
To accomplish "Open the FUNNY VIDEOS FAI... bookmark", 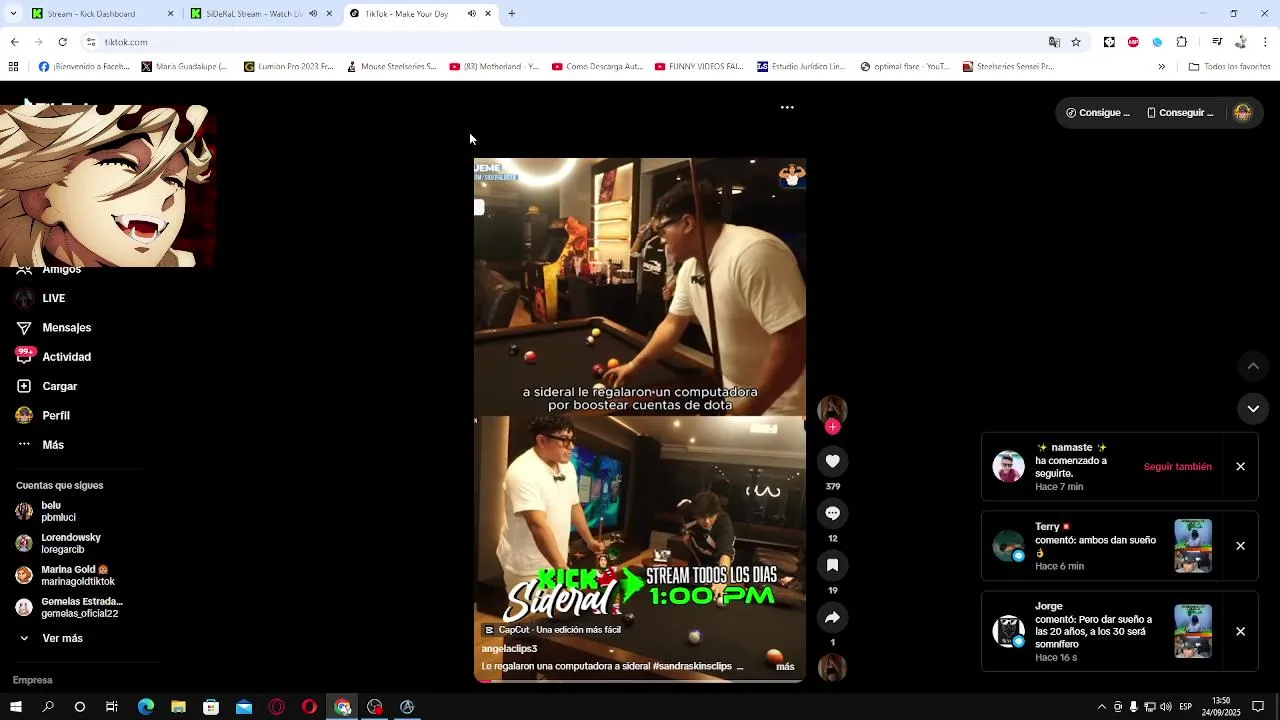I will pyautogui.click(x=698, y=67).
